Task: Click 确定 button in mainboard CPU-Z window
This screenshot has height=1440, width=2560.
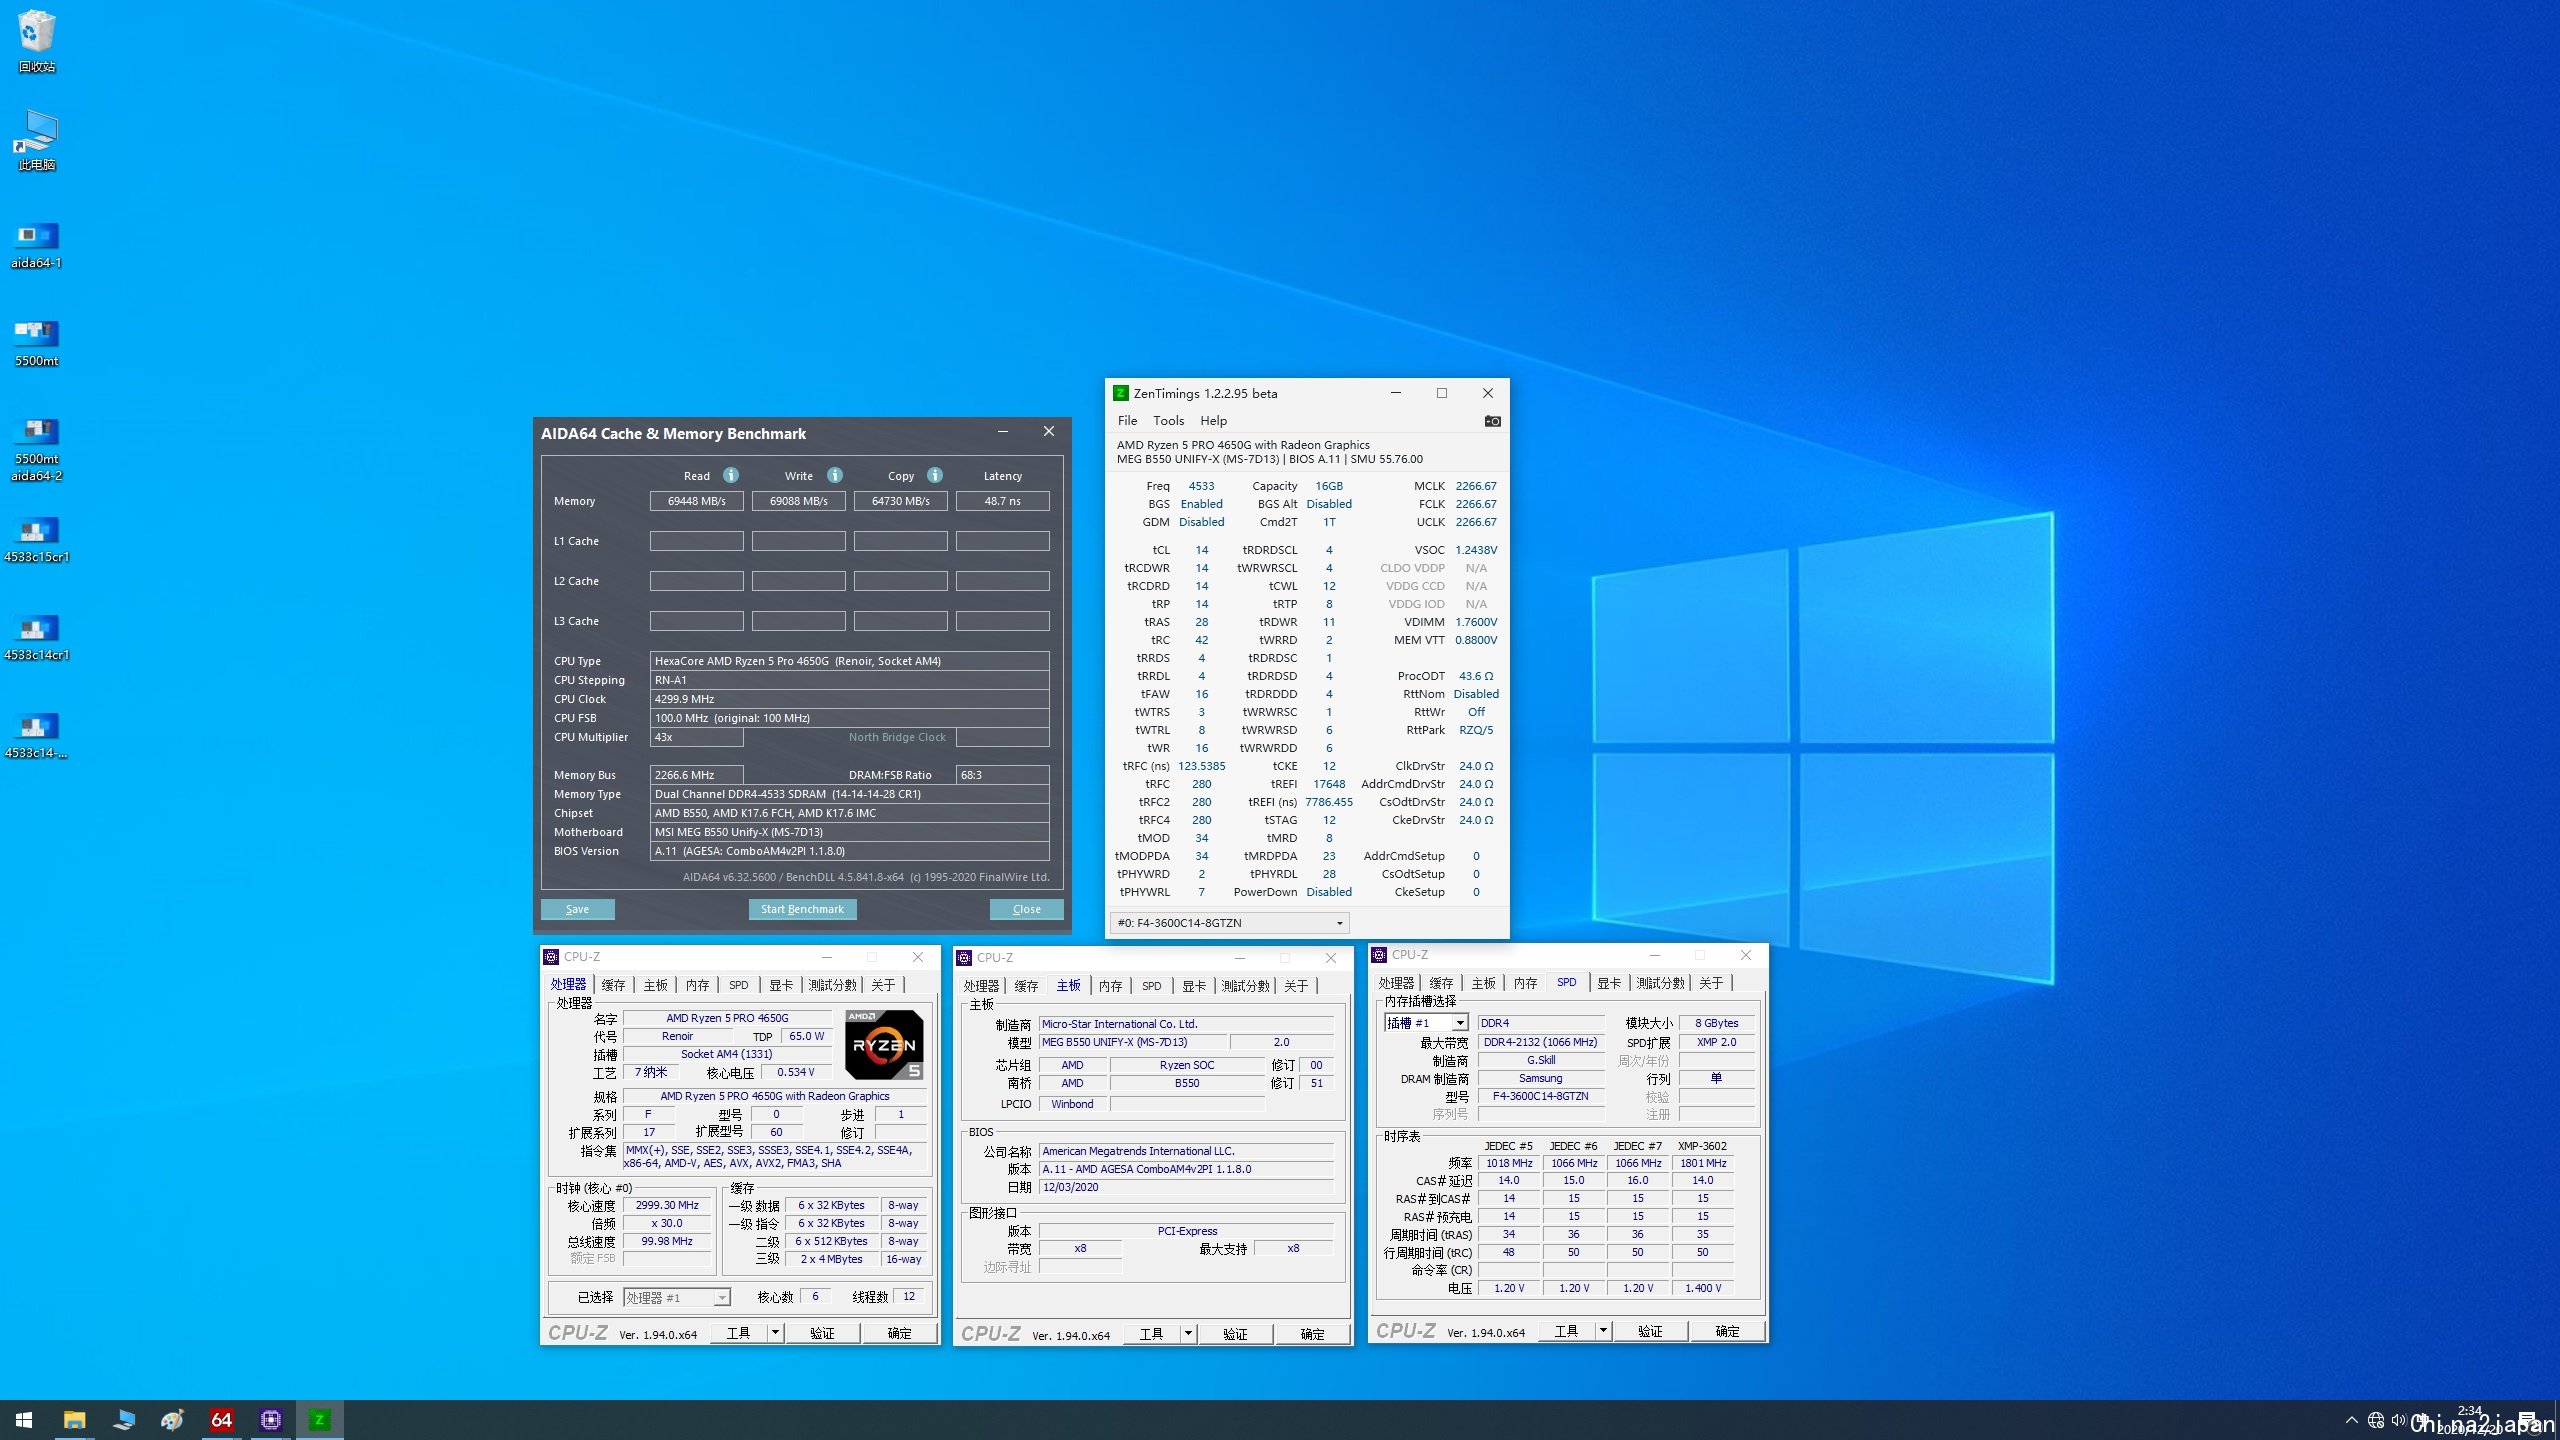Action: (x=1312, y=1334)
